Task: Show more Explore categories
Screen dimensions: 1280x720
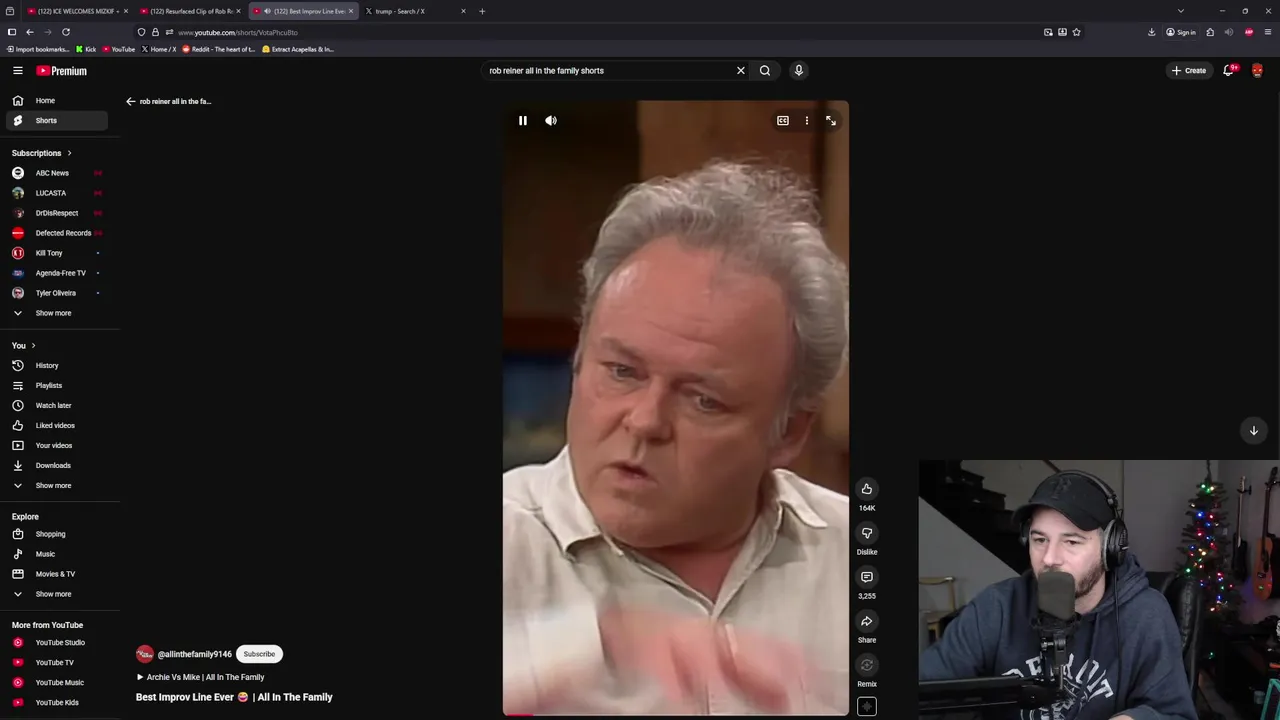Action: pyautogui.click(x=56, y=594)
